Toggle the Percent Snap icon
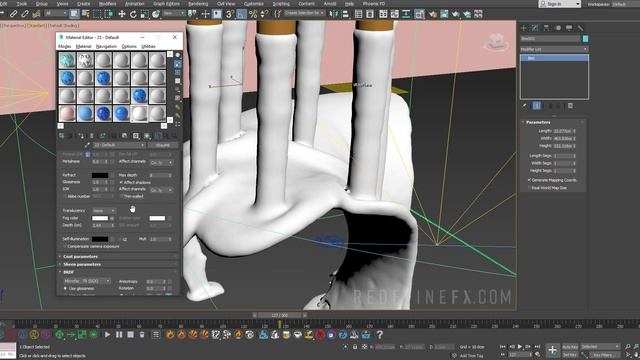Screen dimensions: 640x360 click(253, 14)
